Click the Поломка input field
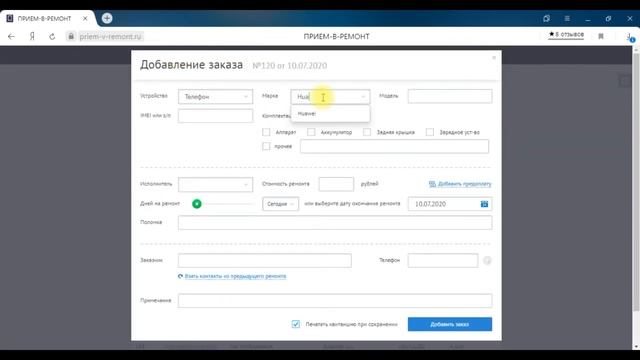Screen dimensions: 640x360 point(335,222)
